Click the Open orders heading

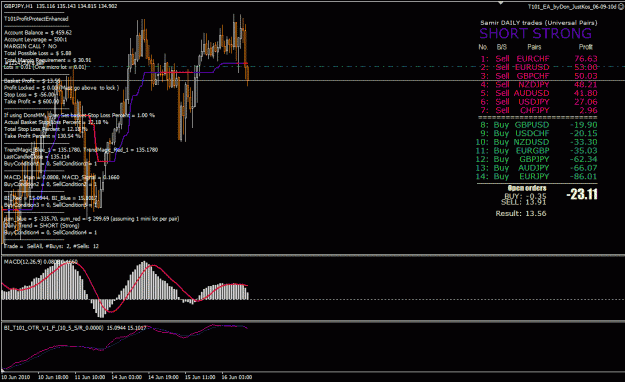(x=527, y=188)
